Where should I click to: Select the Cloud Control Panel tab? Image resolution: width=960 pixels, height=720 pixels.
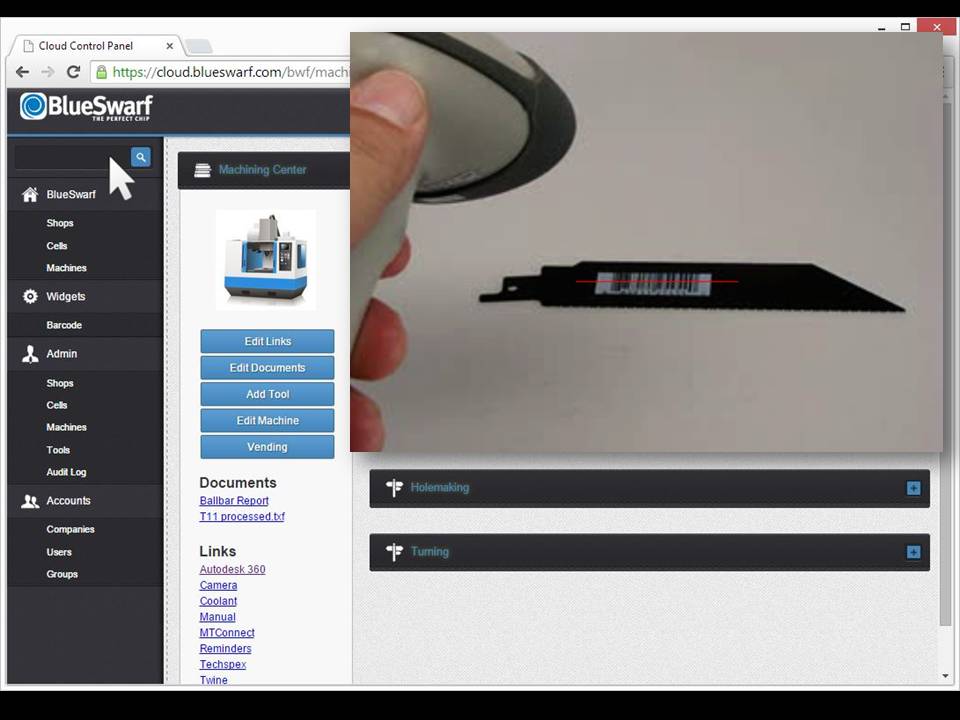click(97, 46)
